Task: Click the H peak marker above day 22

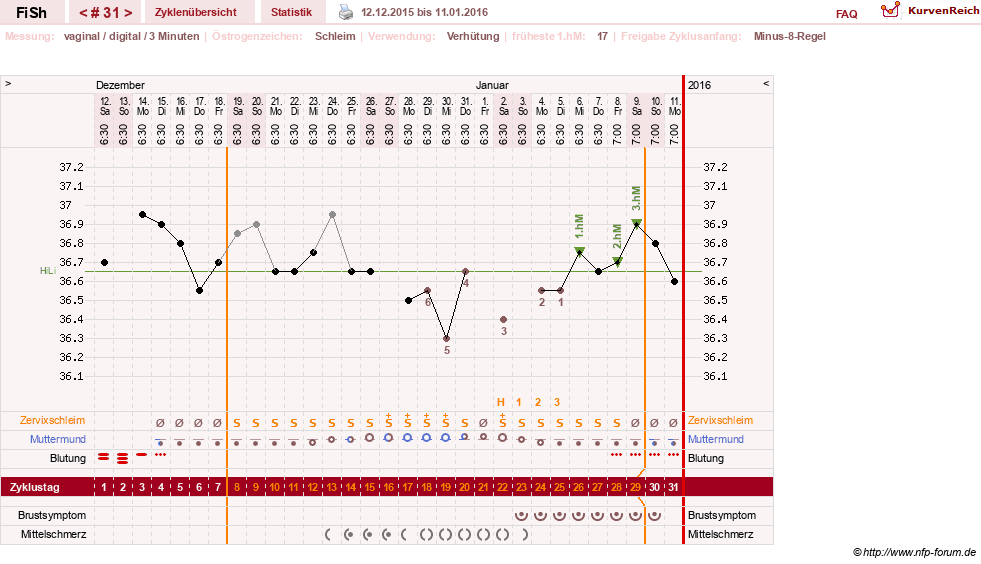Action: click(501, 402)
